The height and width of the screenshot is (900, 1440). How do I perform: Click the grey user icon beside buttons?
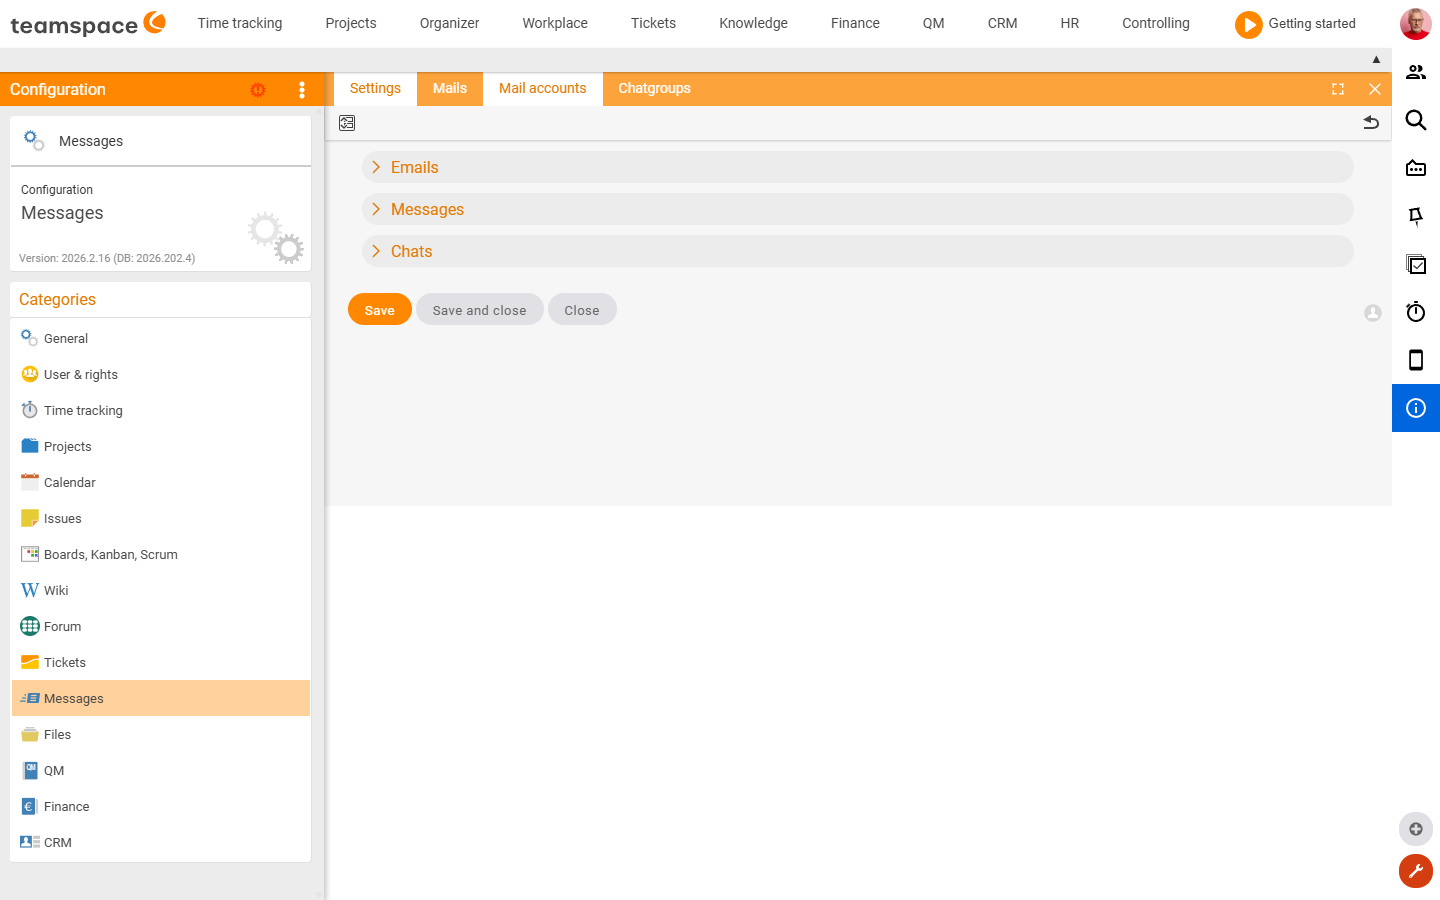[x=1373, y=313]
